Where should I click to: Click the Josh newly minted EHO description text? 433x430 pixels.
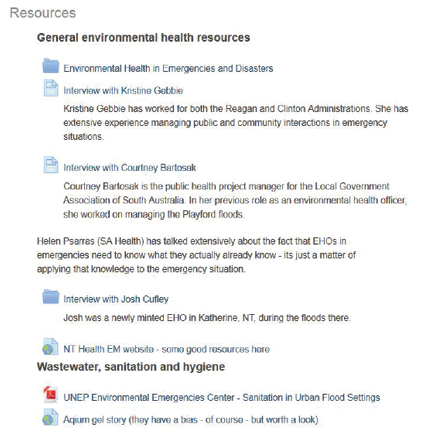pyautogui.click(x=207, y=318)
